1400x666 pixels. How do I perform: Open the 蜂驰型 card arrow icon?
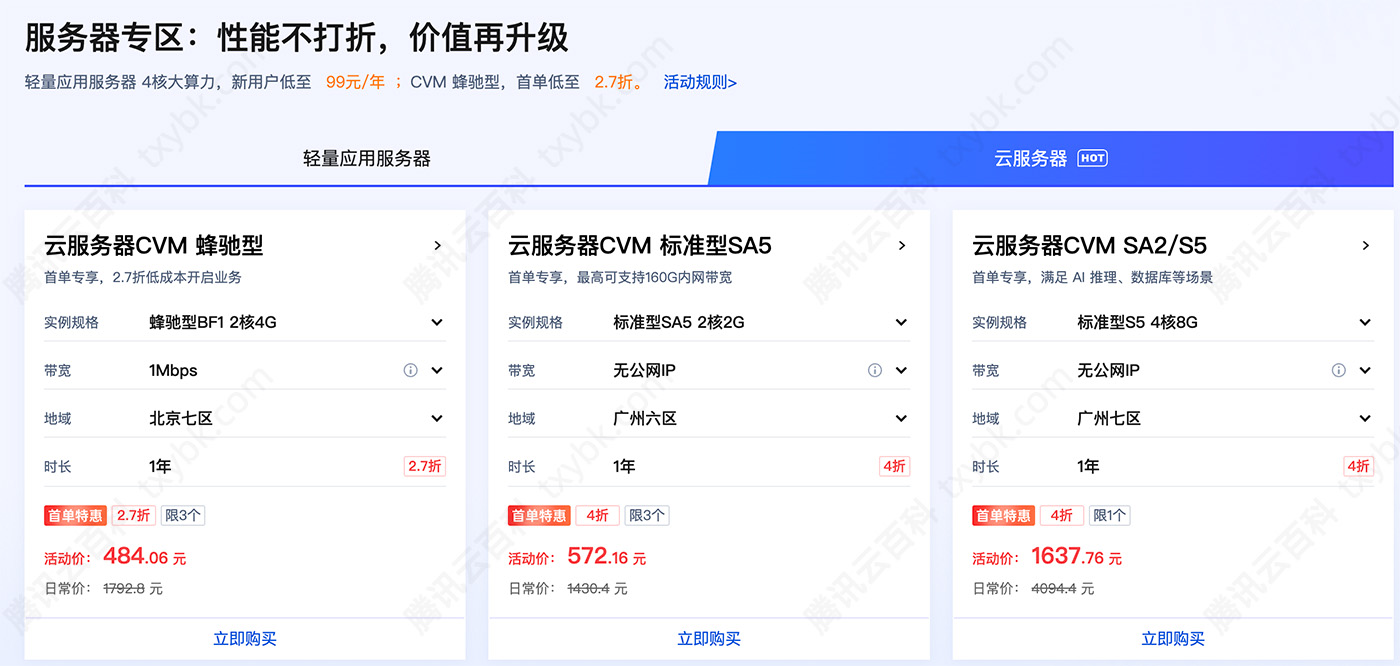437,245
